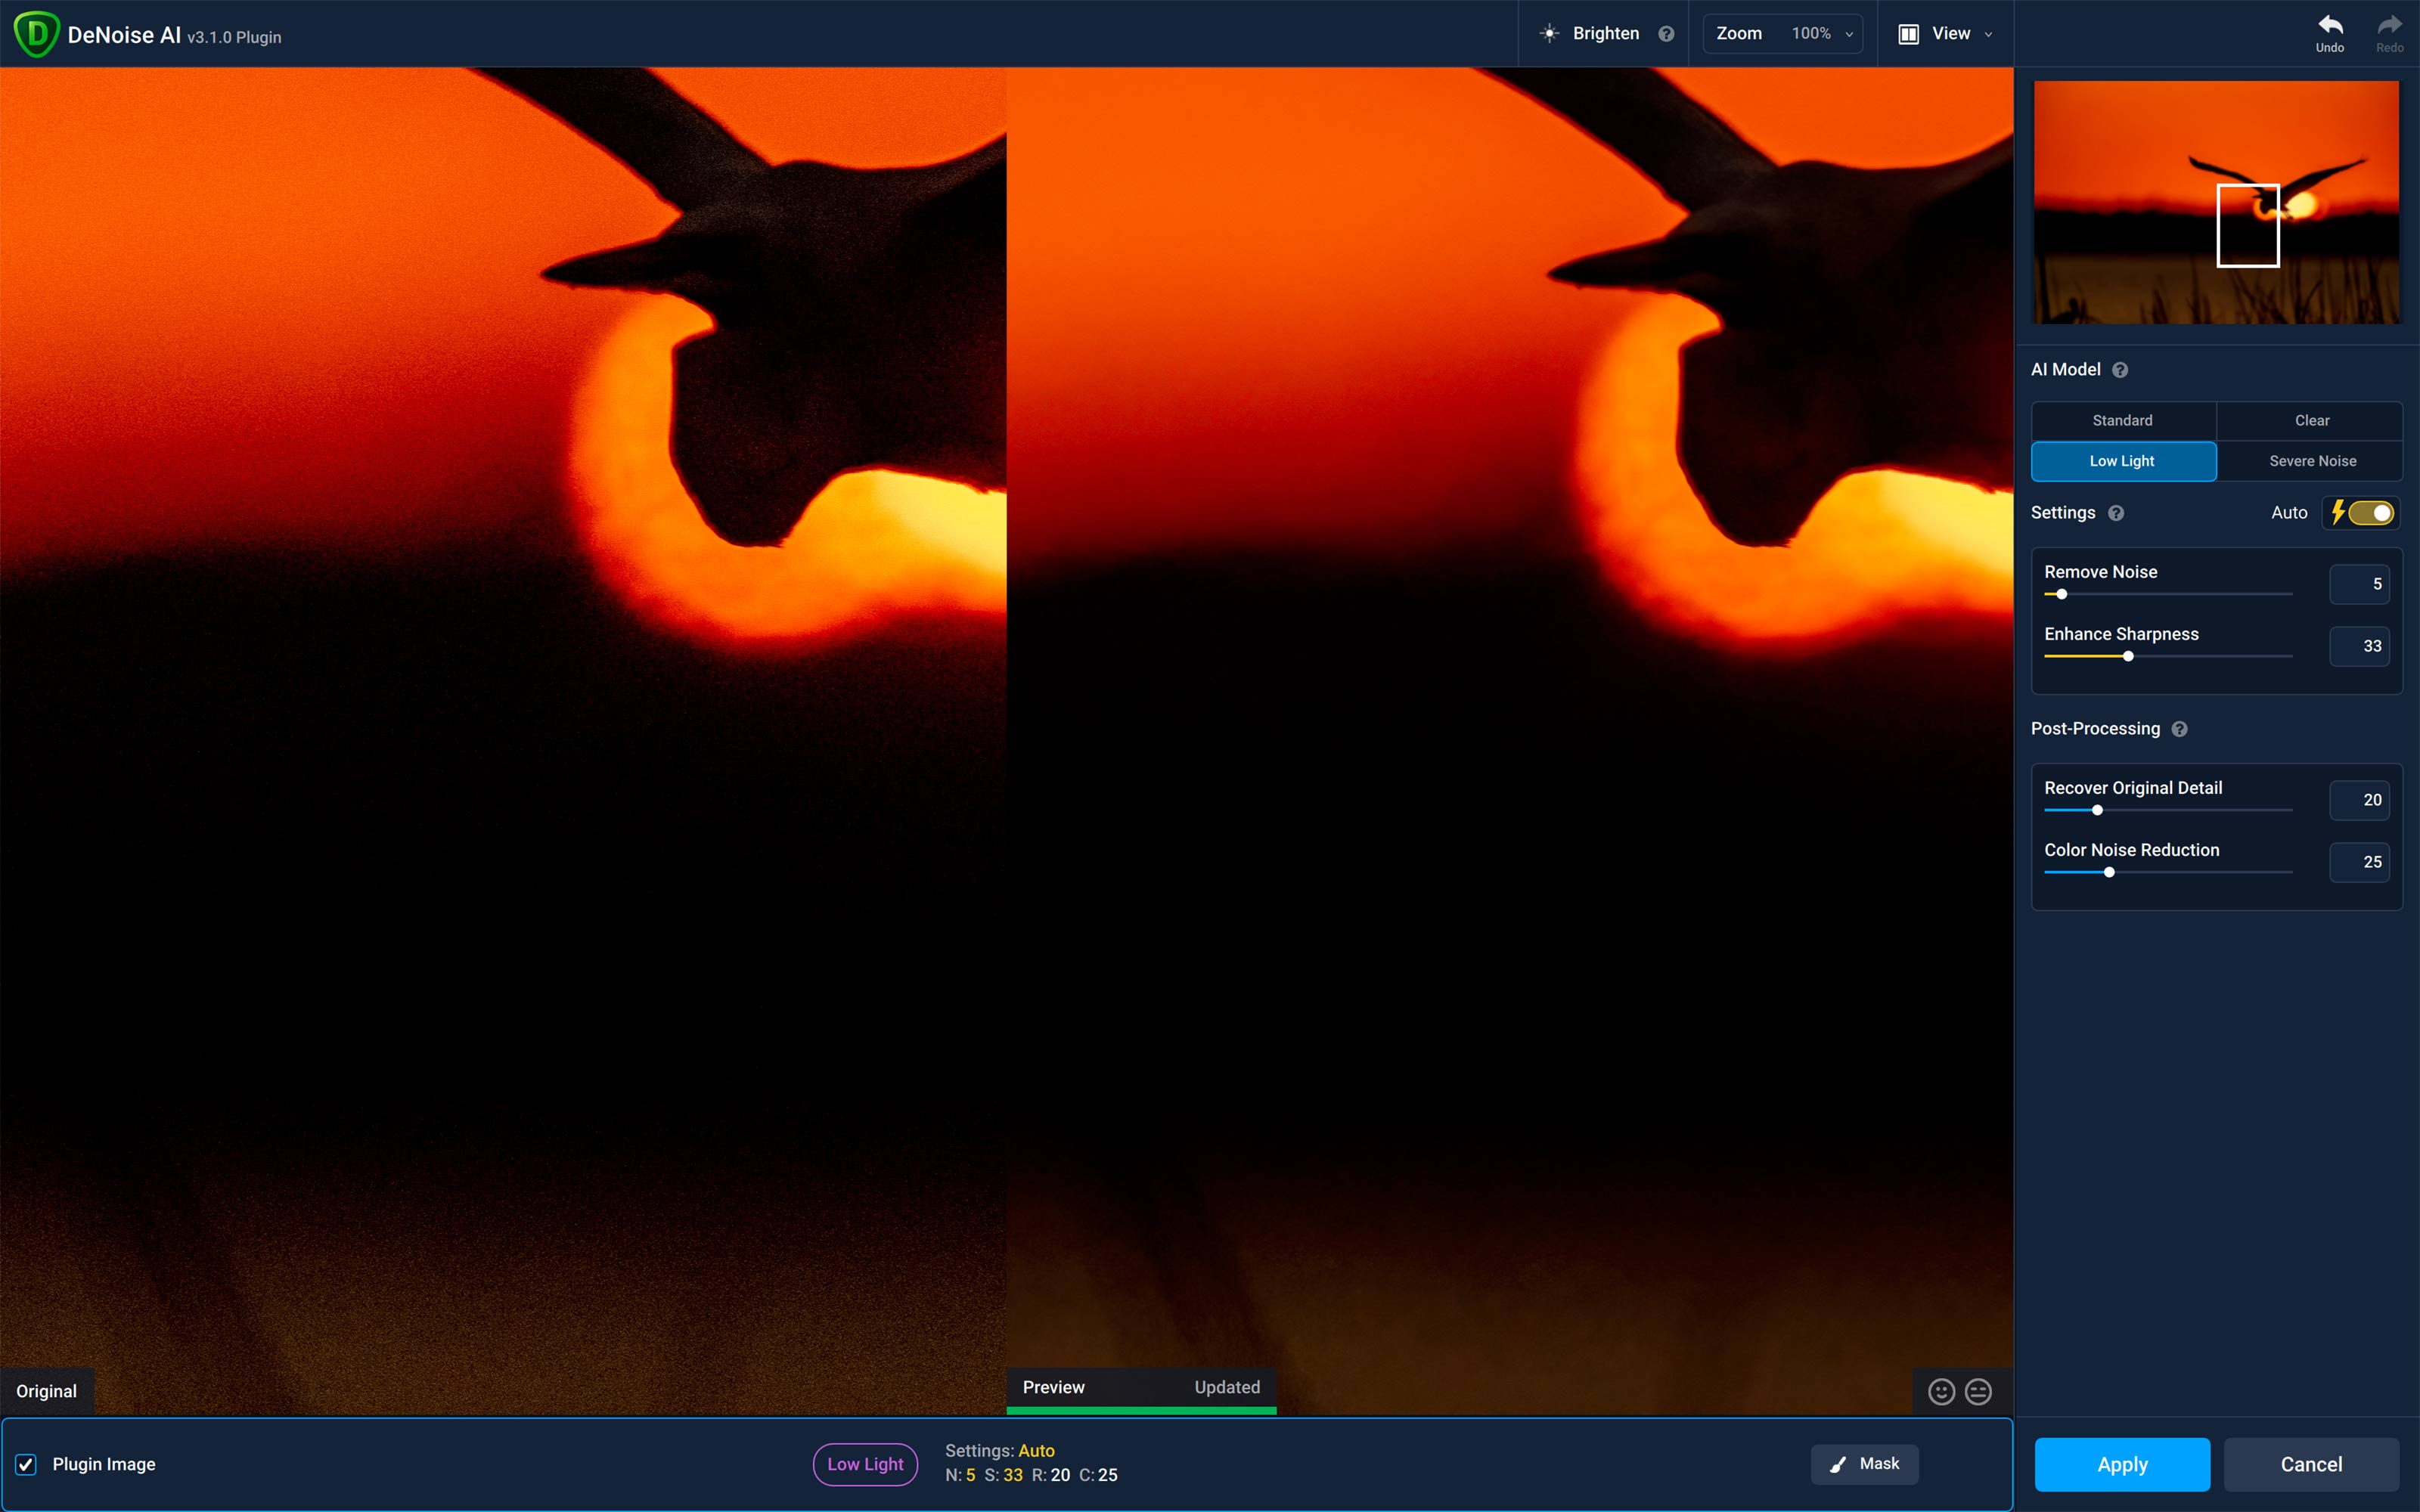The height and width of the screenshot is (1512, 2420).
Task: Click the Mask button
Action: (1864, 1464)
